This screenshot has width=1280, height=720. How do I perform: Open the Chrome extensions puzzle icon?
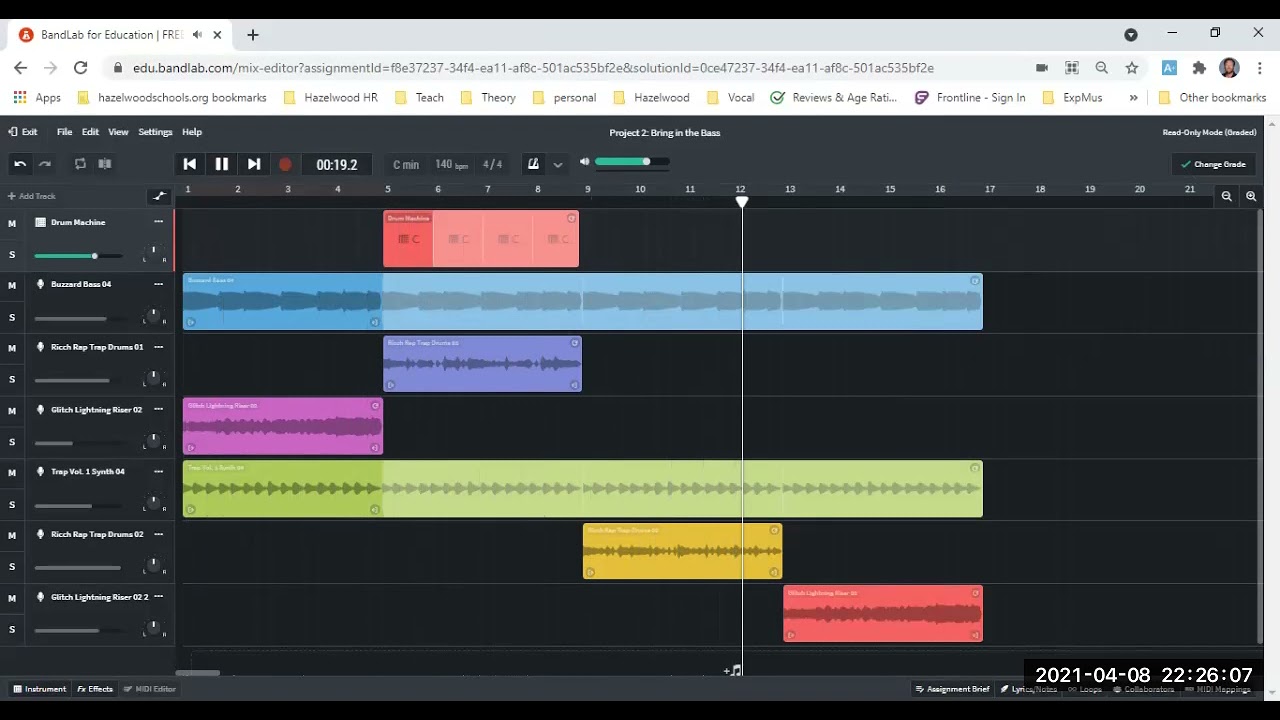pos(1199,67)
